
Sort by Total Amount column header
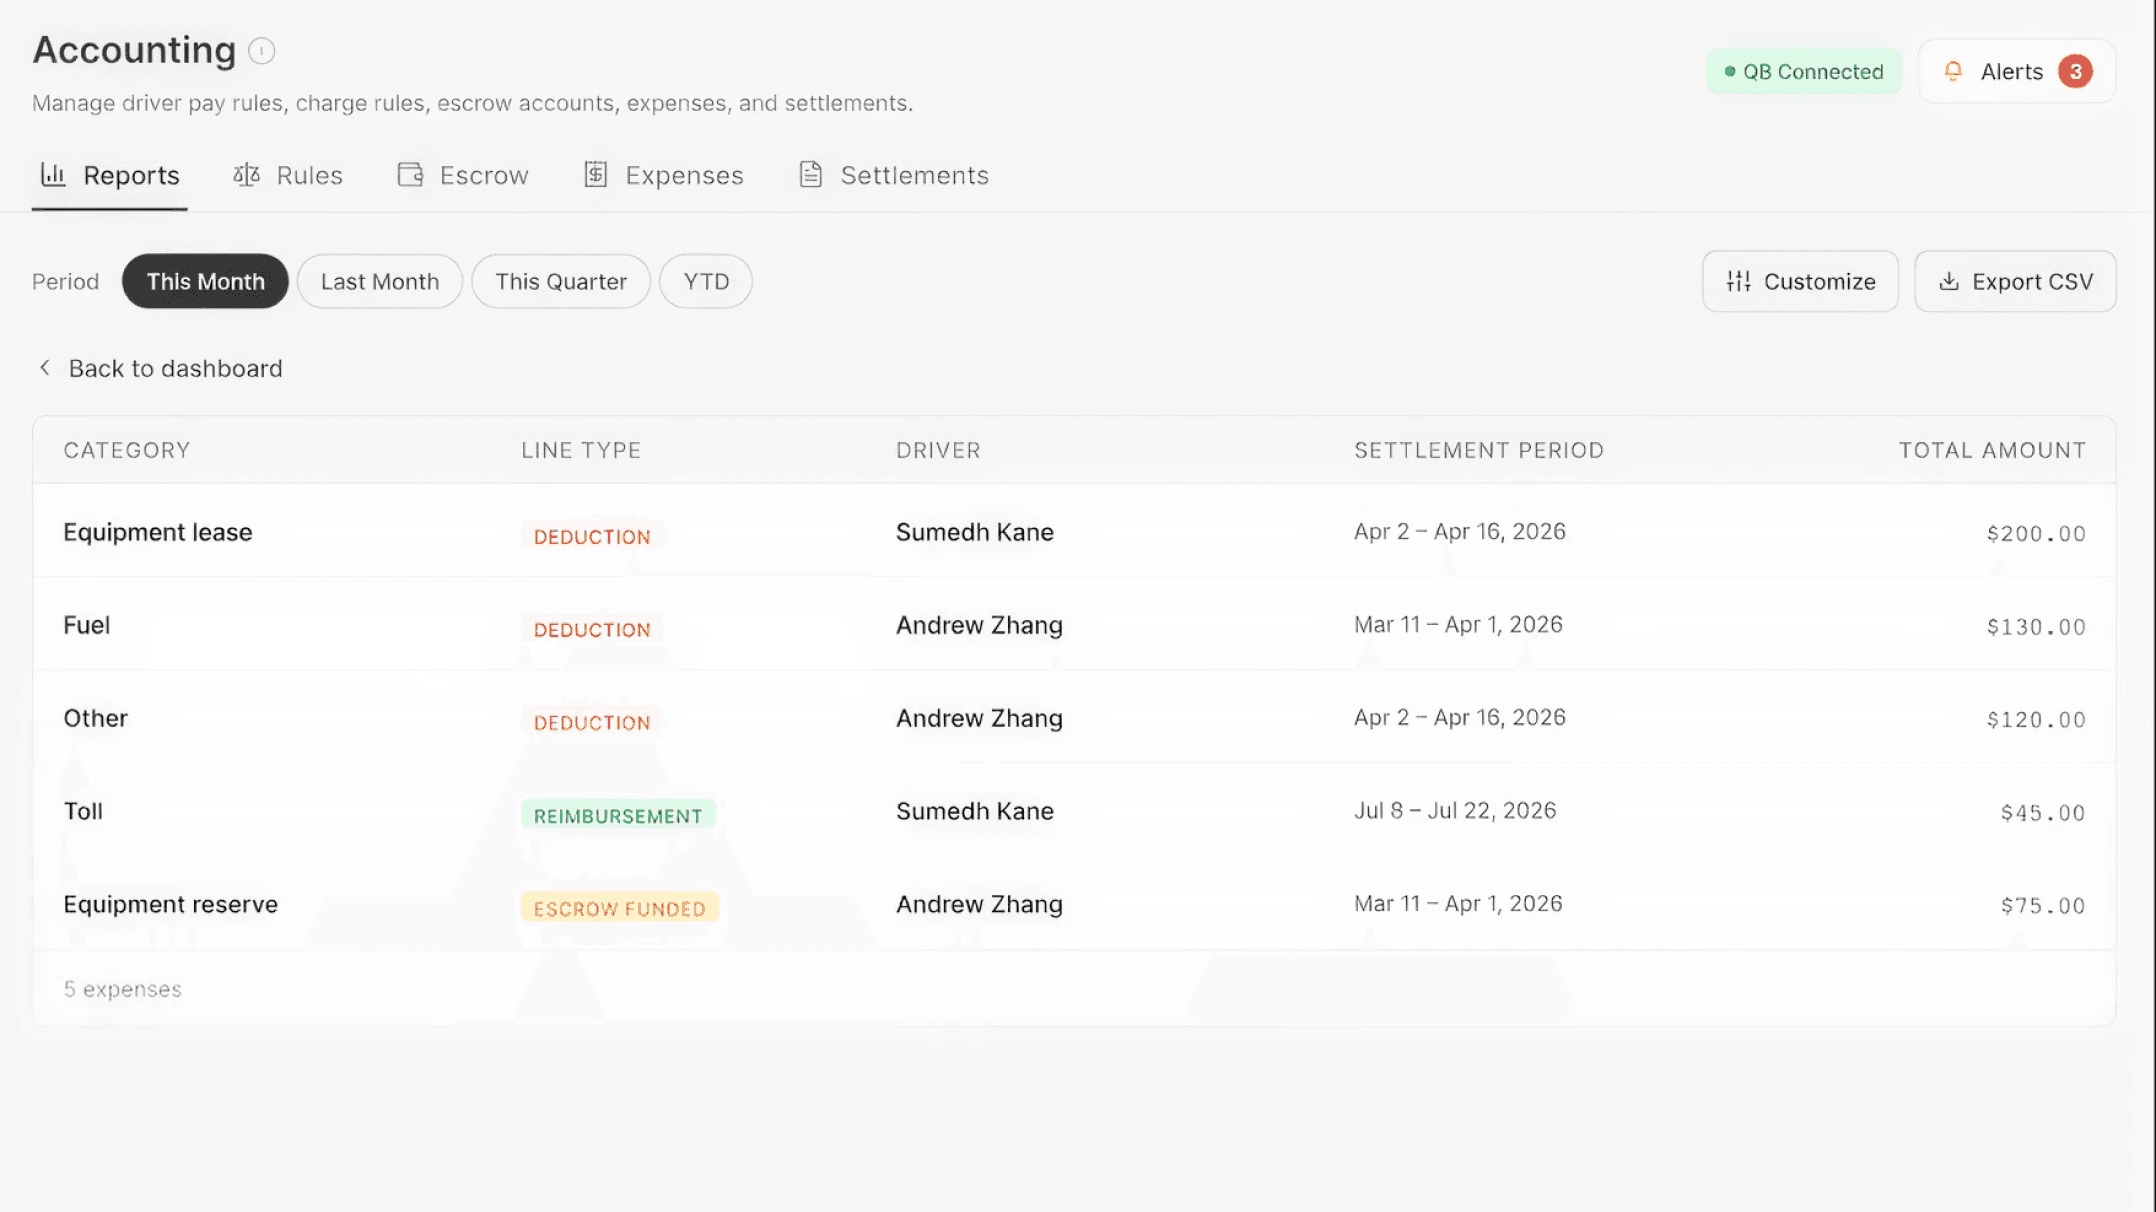click(1992, 450)
